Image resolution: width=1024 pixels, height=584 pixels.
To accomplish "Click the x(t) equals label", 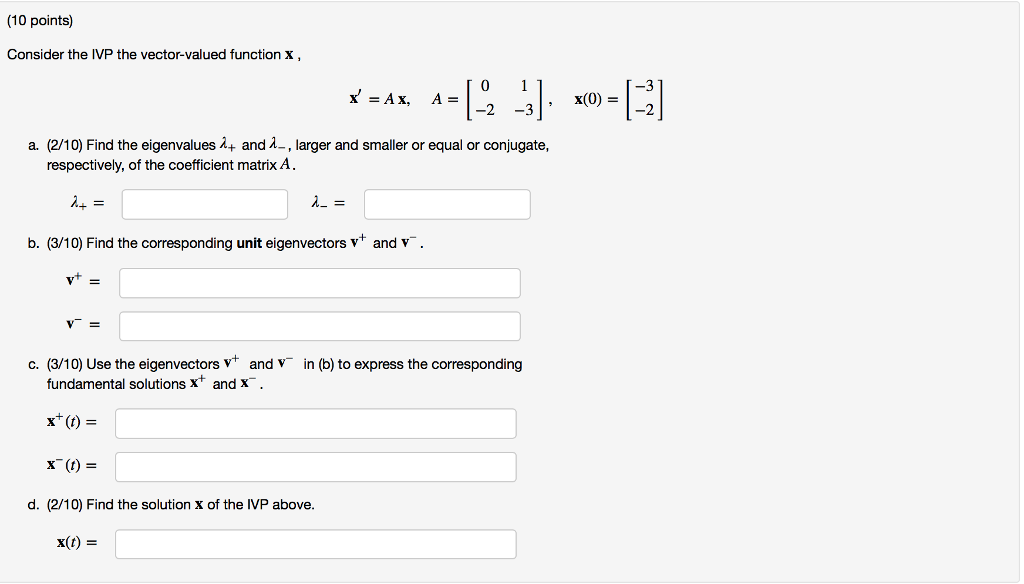I will coord(71,543).
